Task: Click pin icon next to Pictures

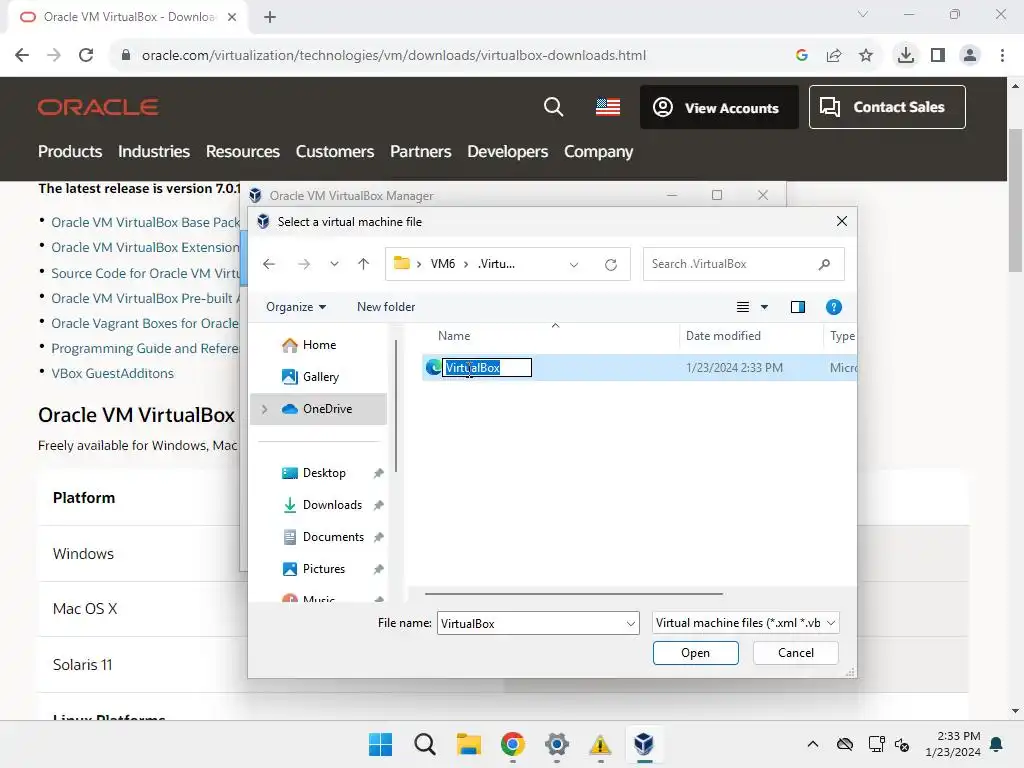Action: 378,569
